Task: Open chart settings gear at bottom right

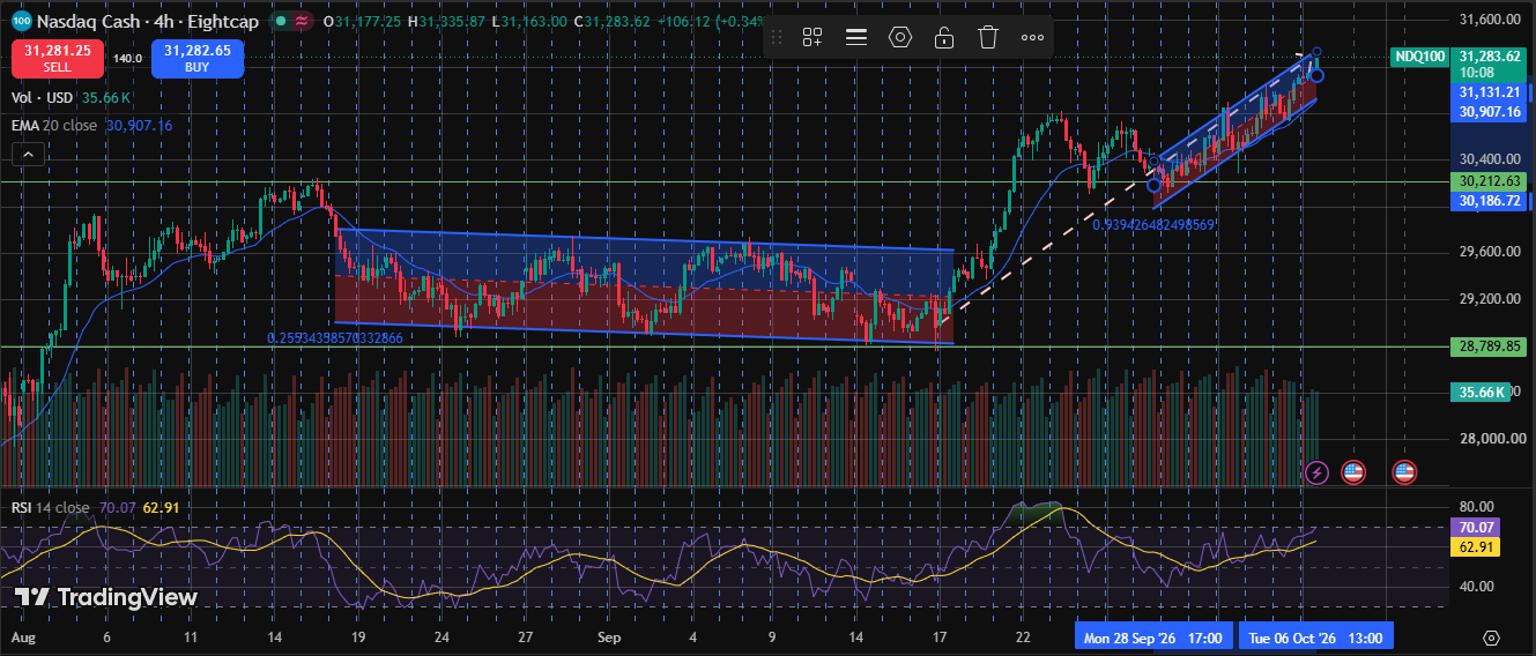Action: 1491,638
